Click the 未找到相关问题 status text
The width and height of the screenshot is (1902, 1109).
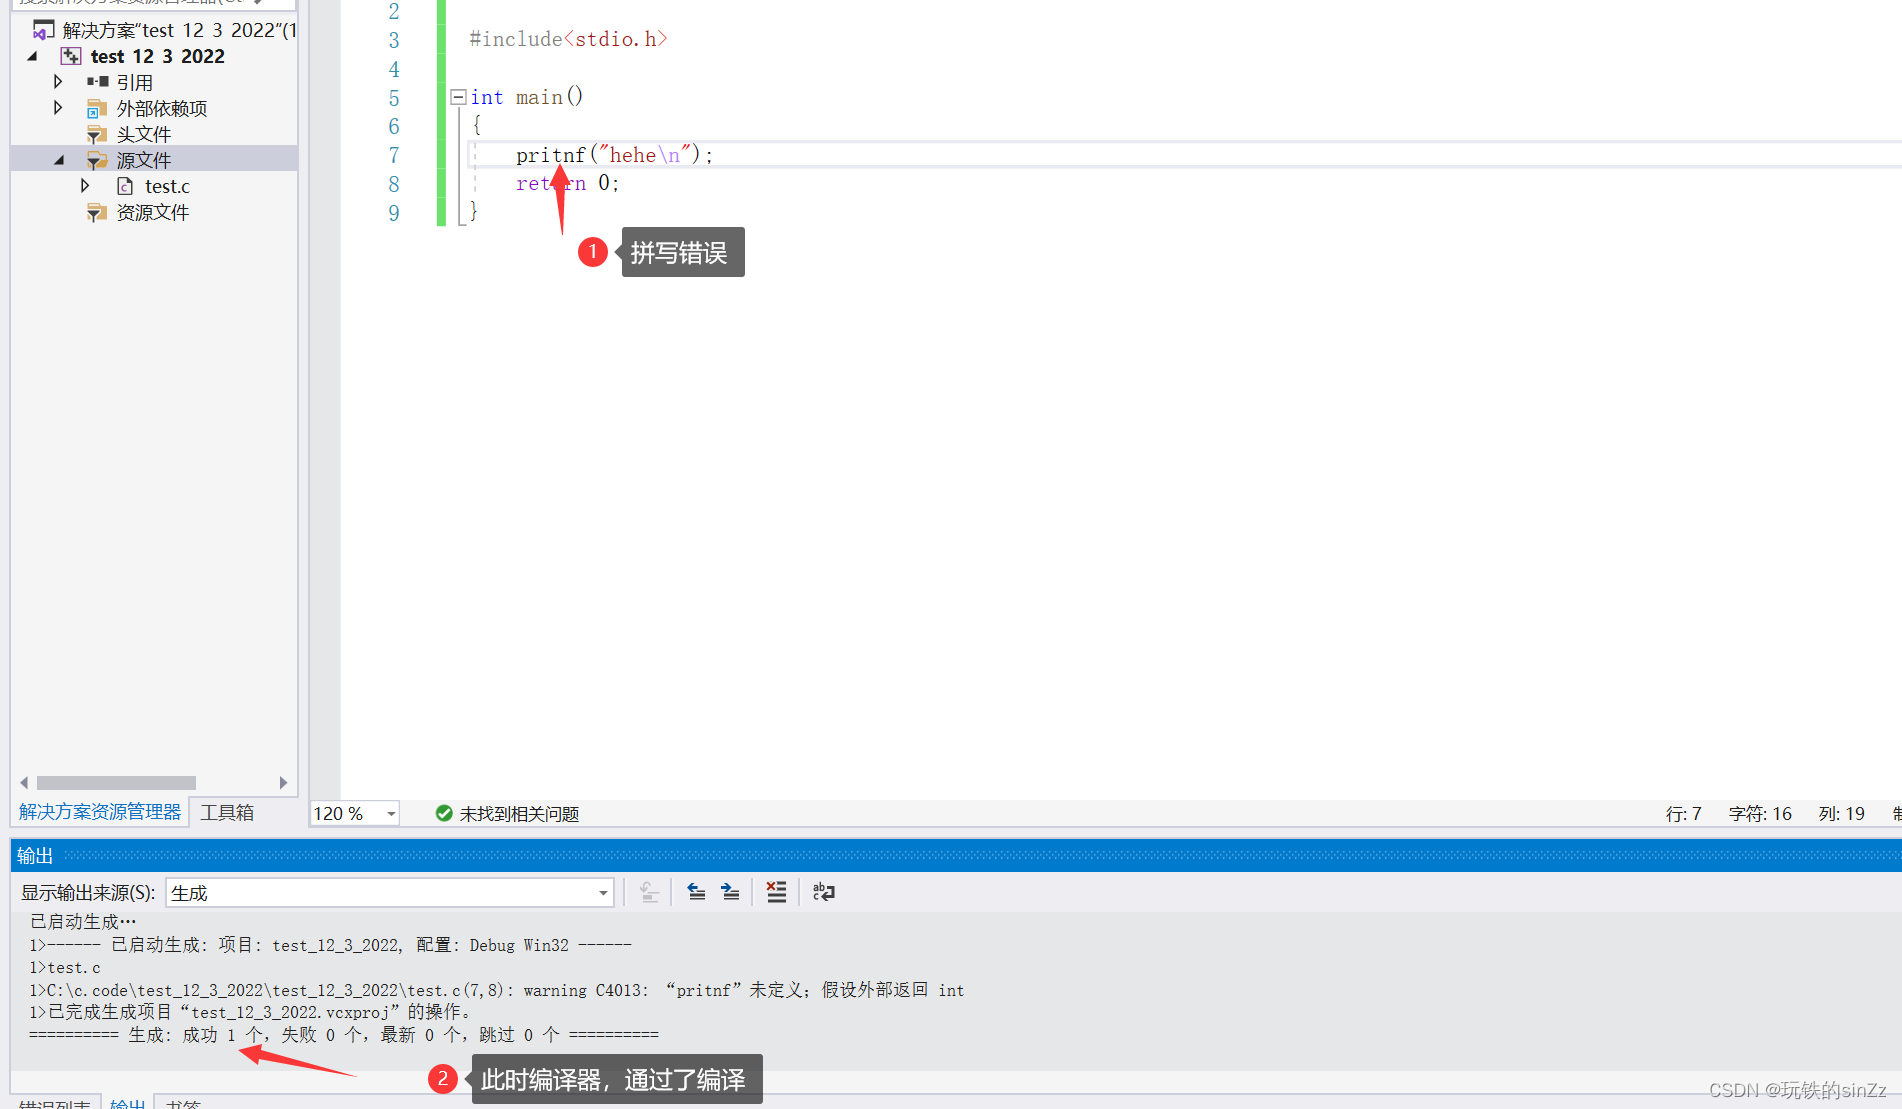pos(520,814)
